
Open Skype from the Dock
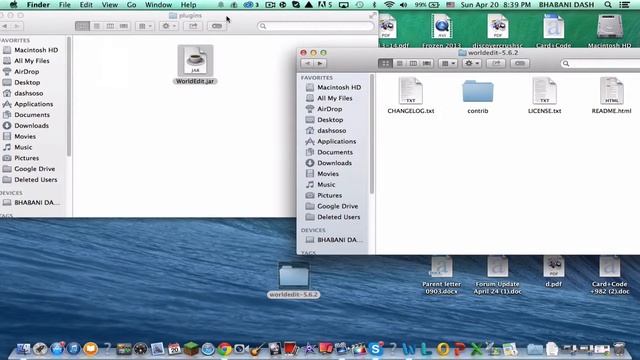[375, 349]
